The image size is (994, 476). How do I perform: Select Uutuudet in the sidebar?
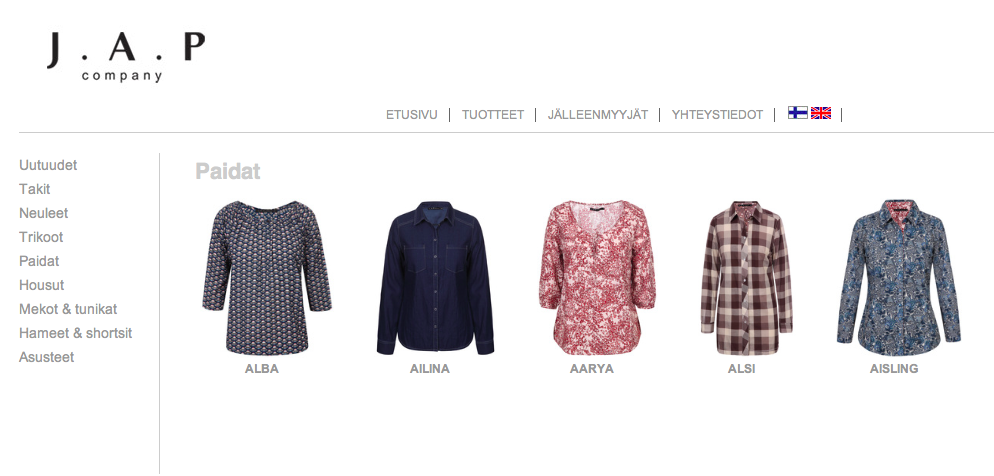tap(48, 165)
